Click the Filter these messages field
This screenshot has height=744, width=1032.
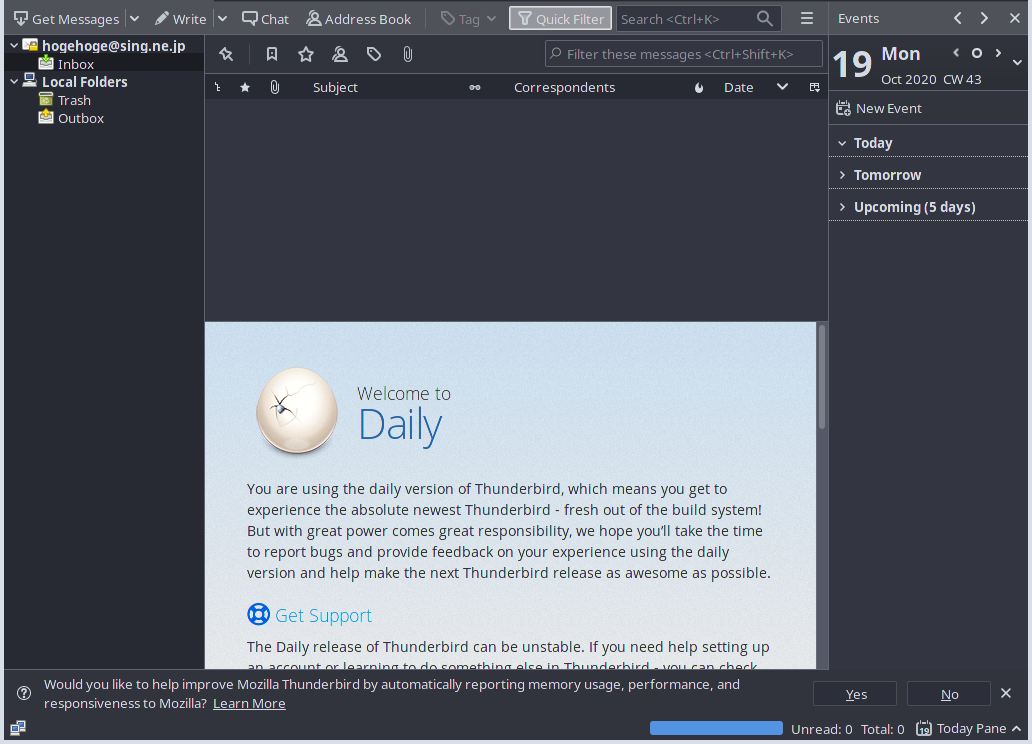684,54
